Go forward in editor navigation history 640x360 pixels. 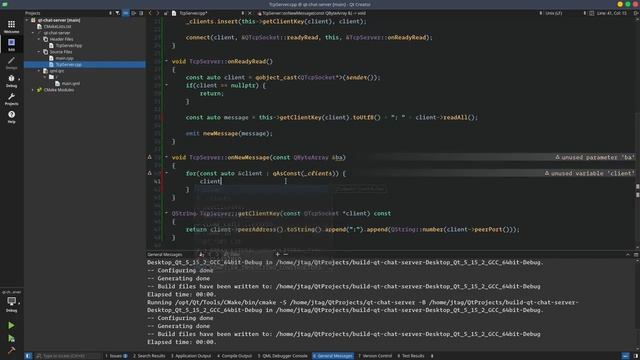[158, 13]
